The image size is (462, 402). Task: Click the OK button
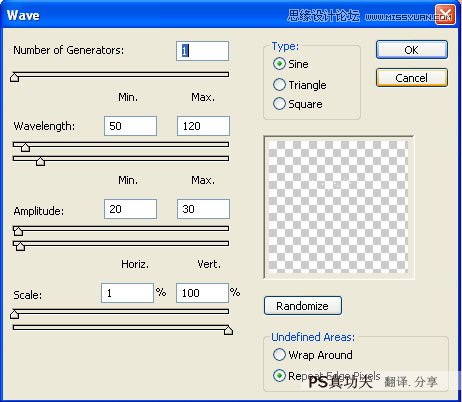coord(412,50)
